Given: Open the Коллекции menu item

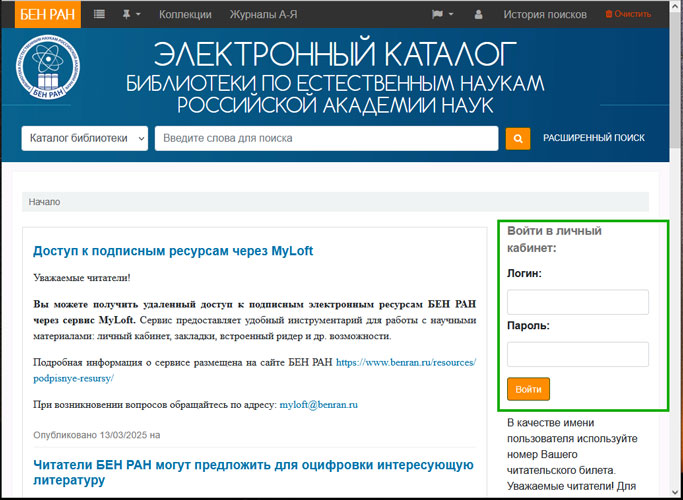Looking at the screenshot, I should tap(185, 14).
